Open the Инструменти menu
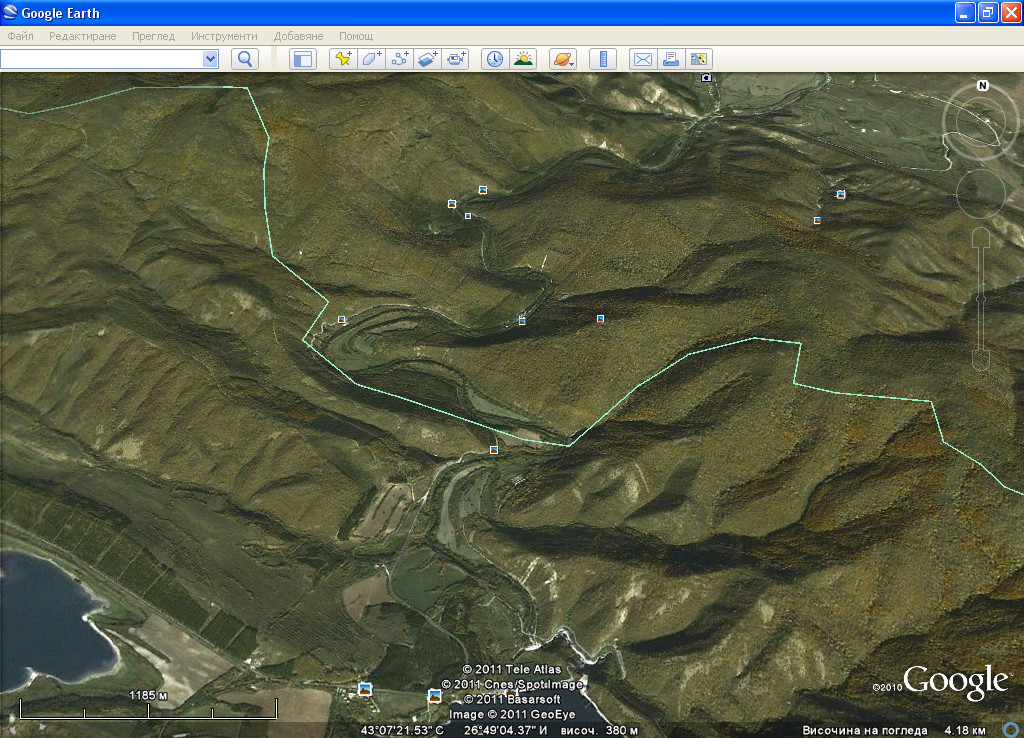This screenshot has width=1024, height=738. [x=224, y=36]
